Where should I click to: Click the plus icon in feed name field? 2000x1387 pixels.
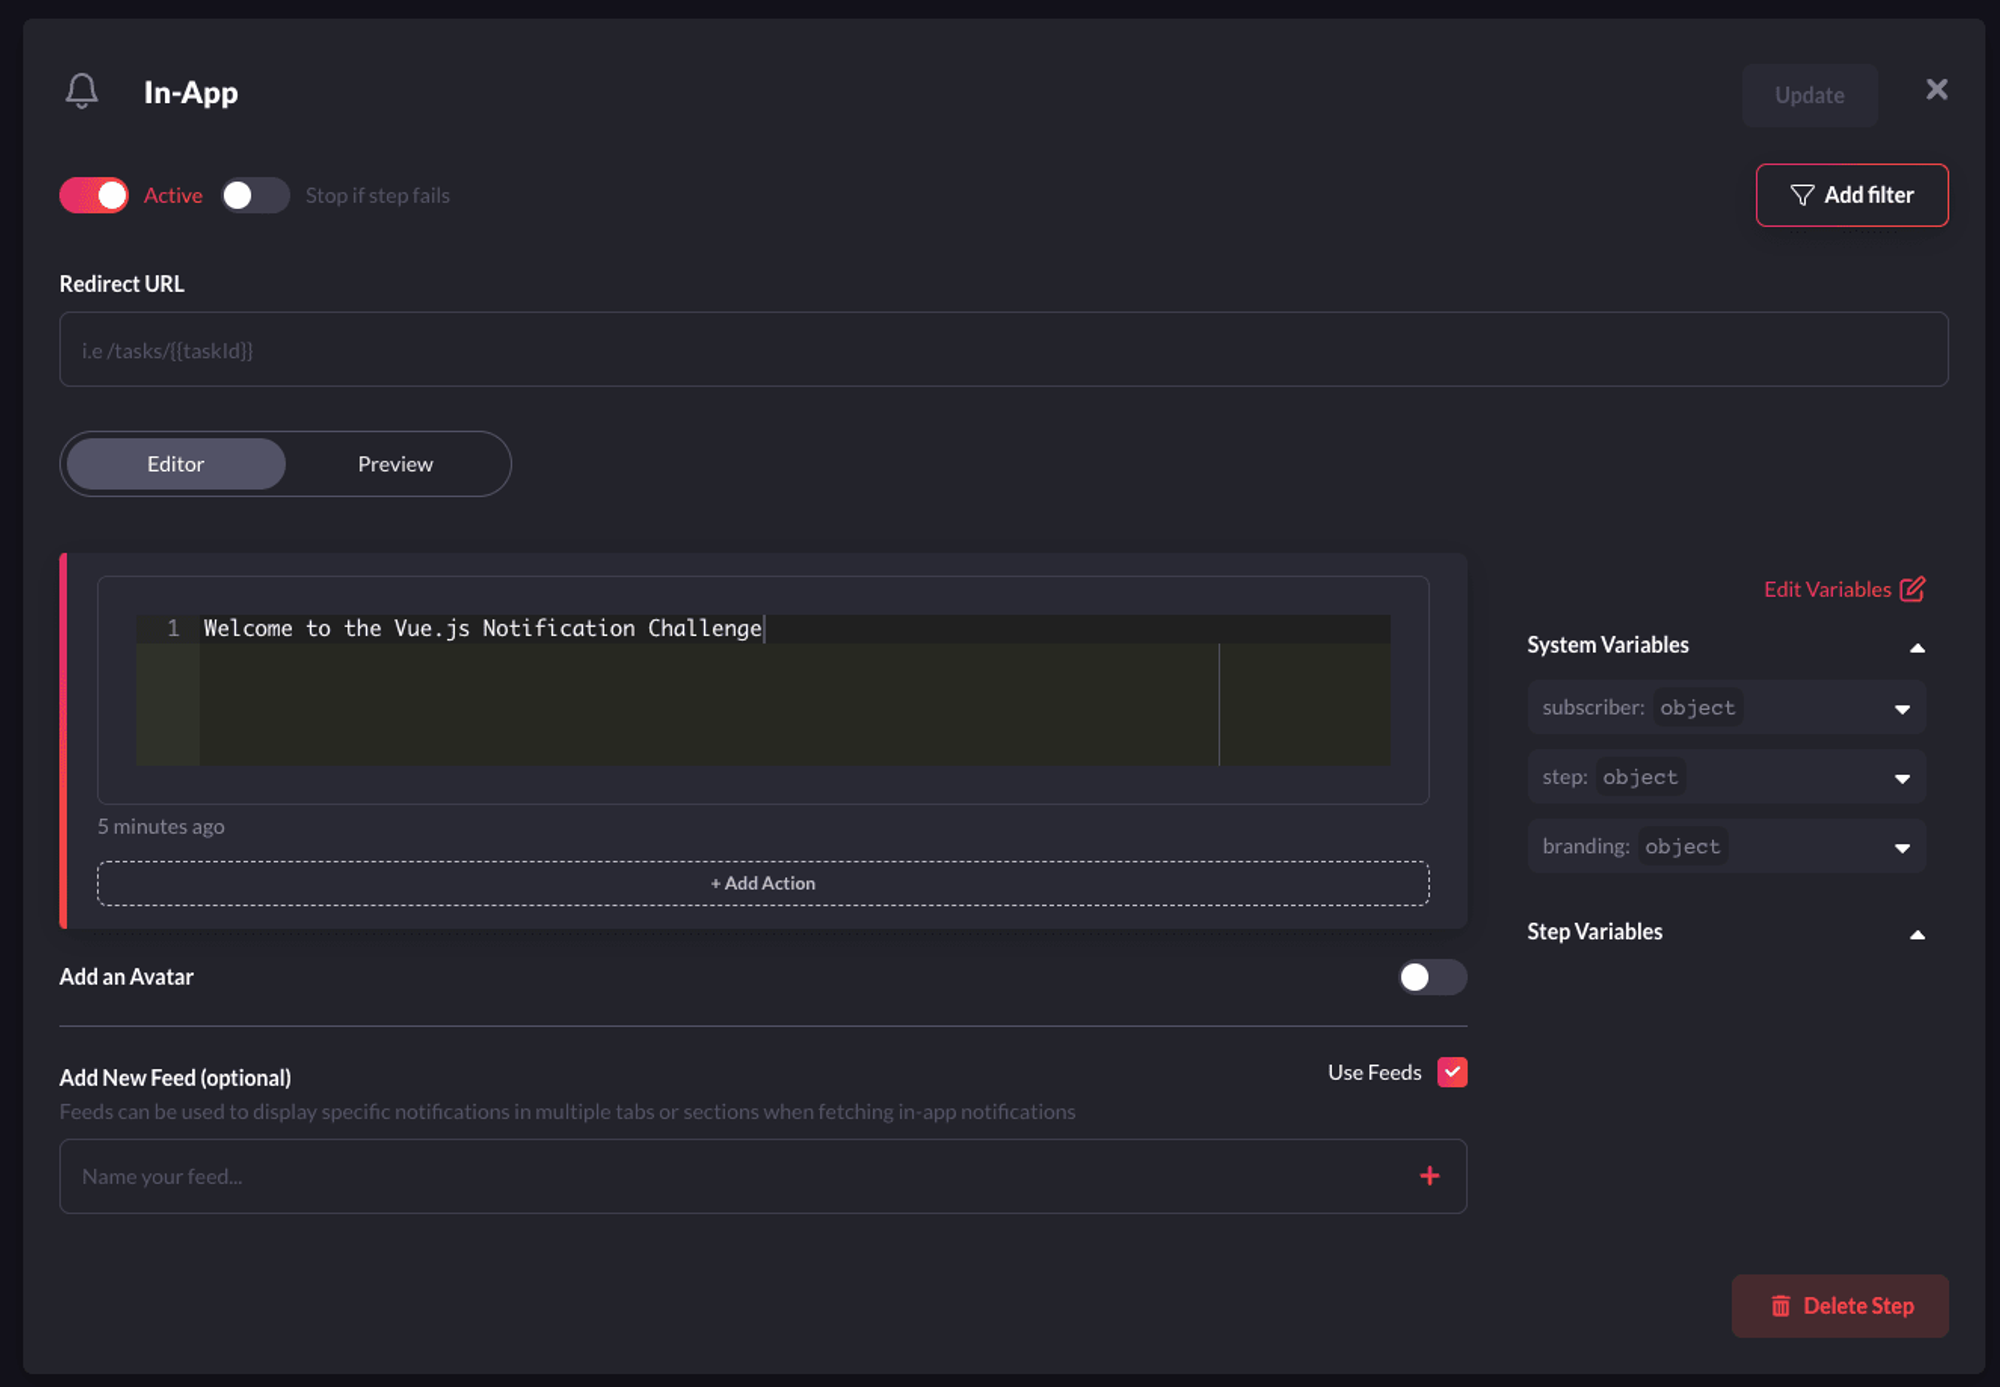[1429, 1176]
